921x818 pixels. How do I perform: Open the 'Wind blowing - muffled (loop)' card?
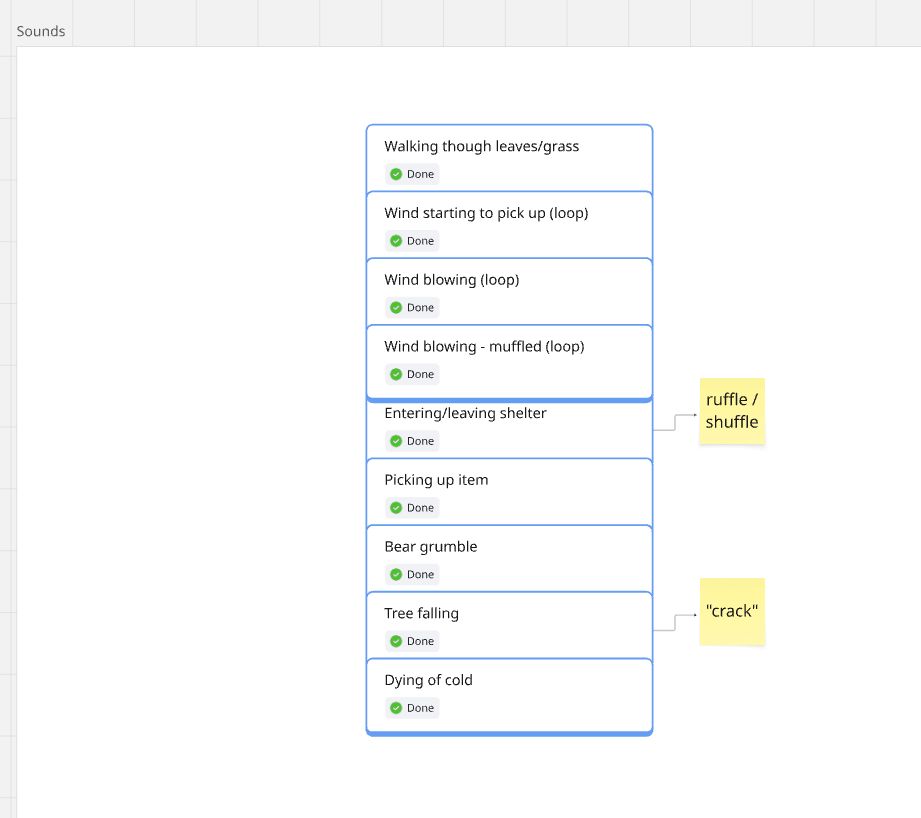[509, 362]
